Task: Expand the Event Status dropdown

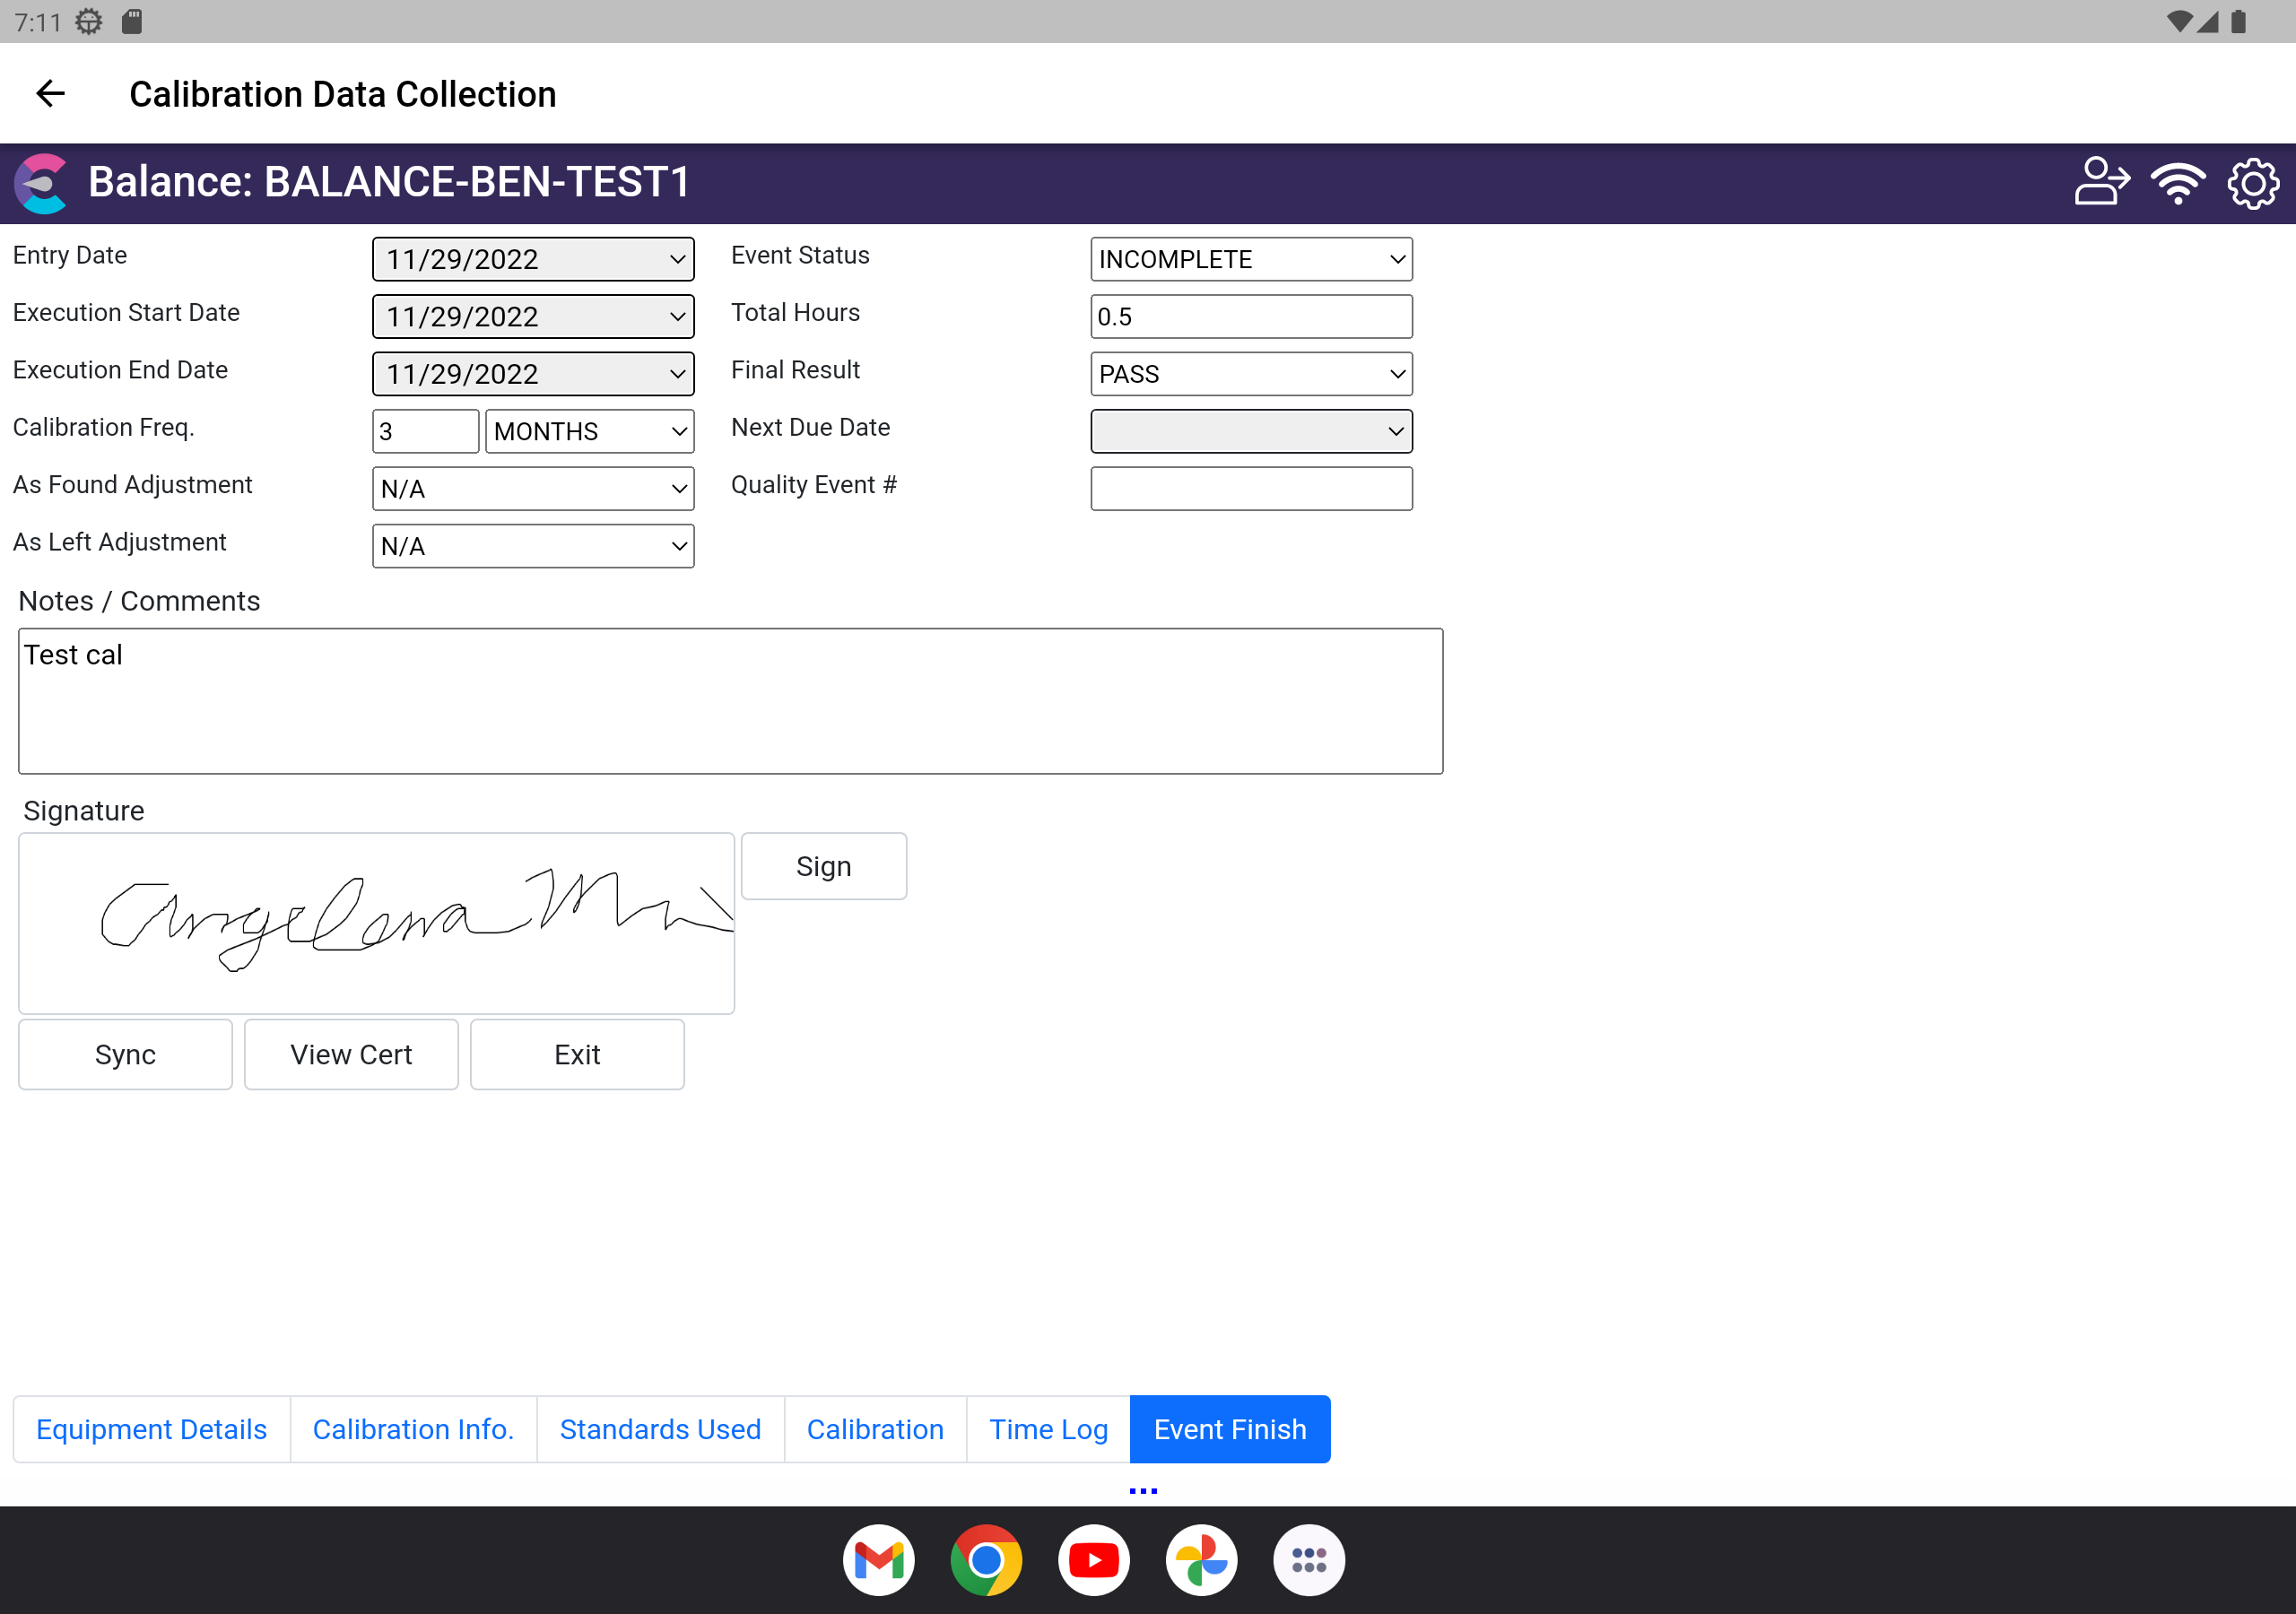Action: (x=1250, y=260)
